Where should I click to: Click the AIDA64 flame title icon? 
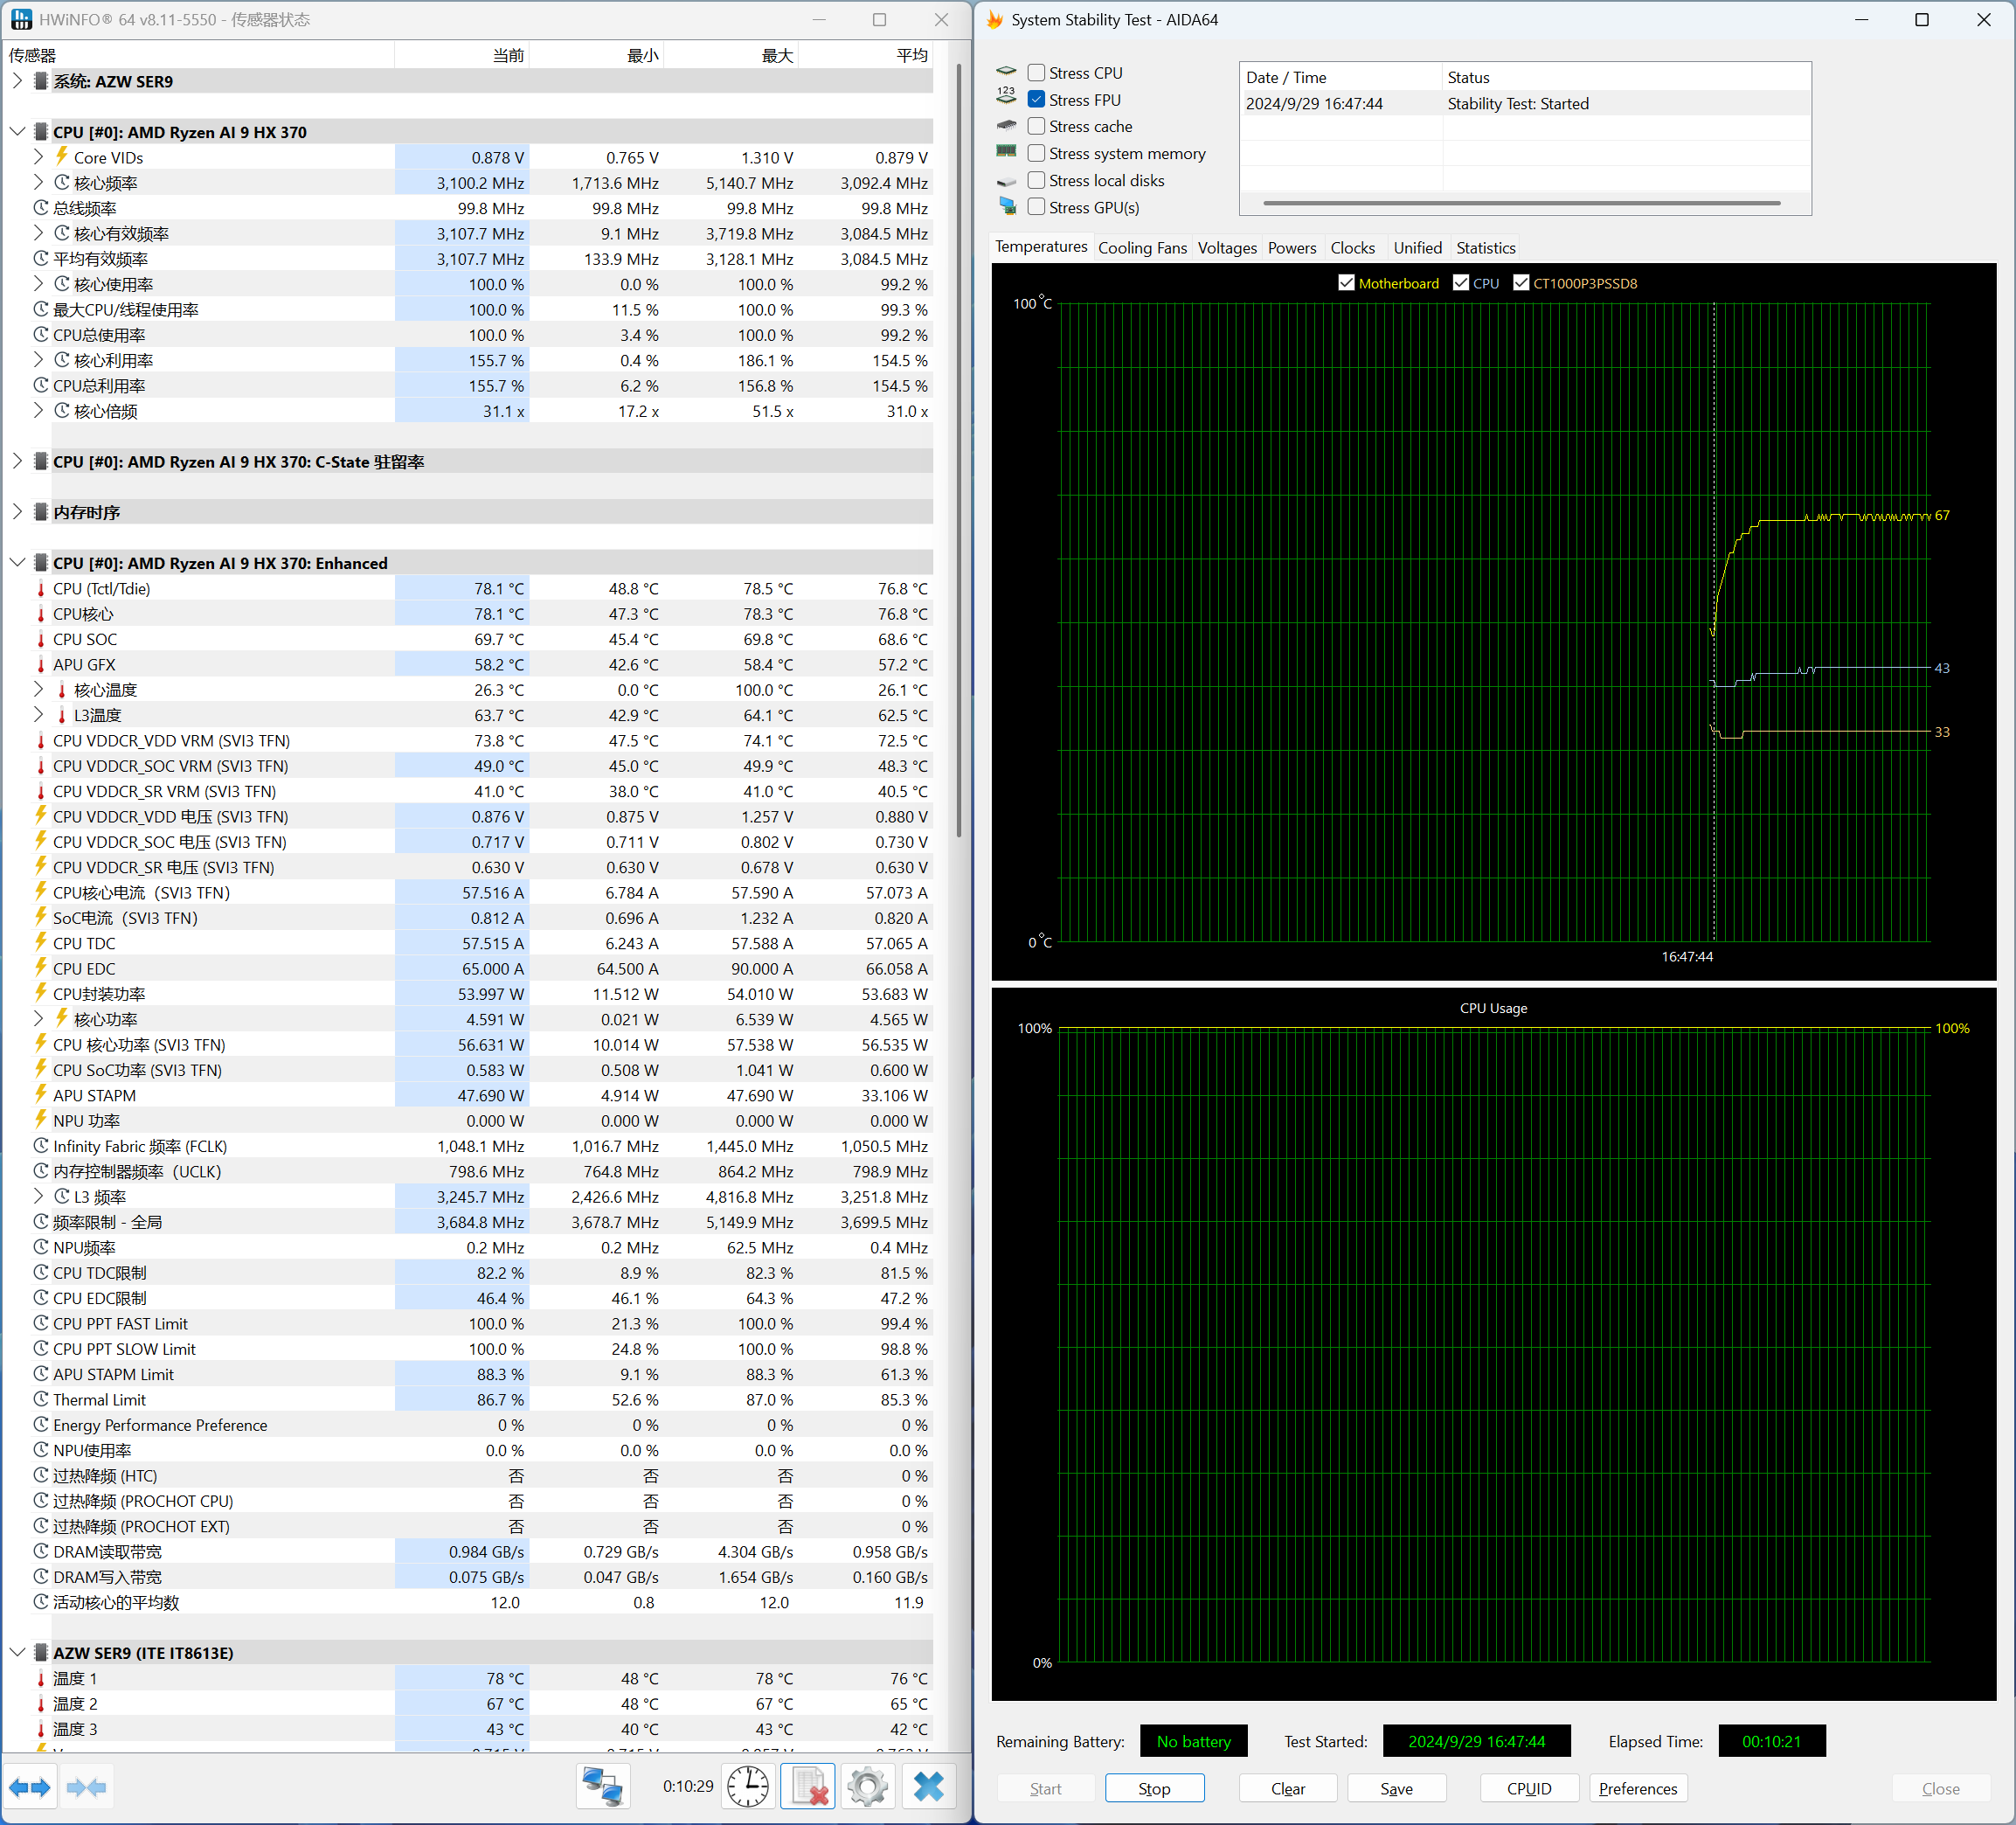click(x=994, y=20)
